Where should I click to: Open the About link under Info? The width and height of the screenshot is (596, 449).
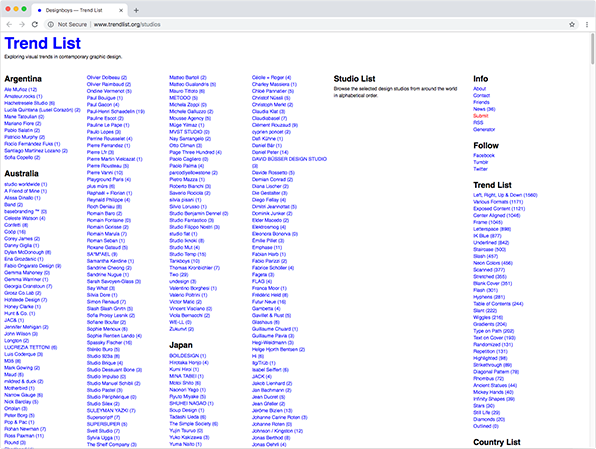click(x=480, y=89)
